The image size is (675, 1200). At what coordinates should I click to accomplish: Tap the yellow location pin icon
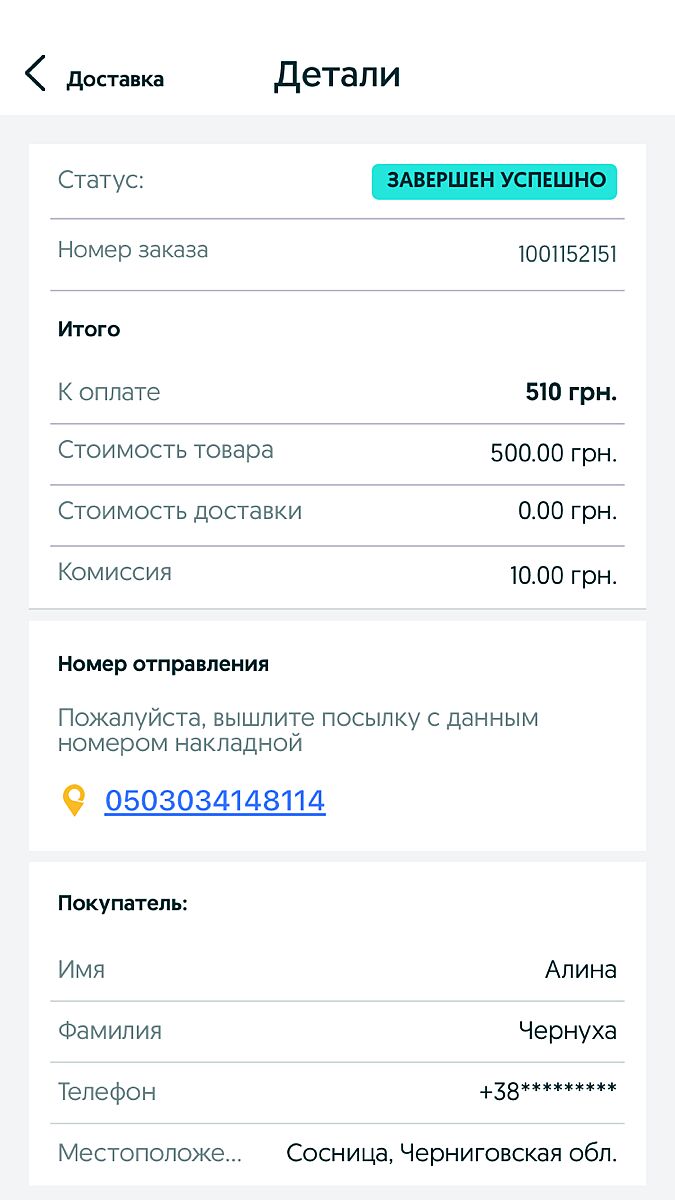74,801
